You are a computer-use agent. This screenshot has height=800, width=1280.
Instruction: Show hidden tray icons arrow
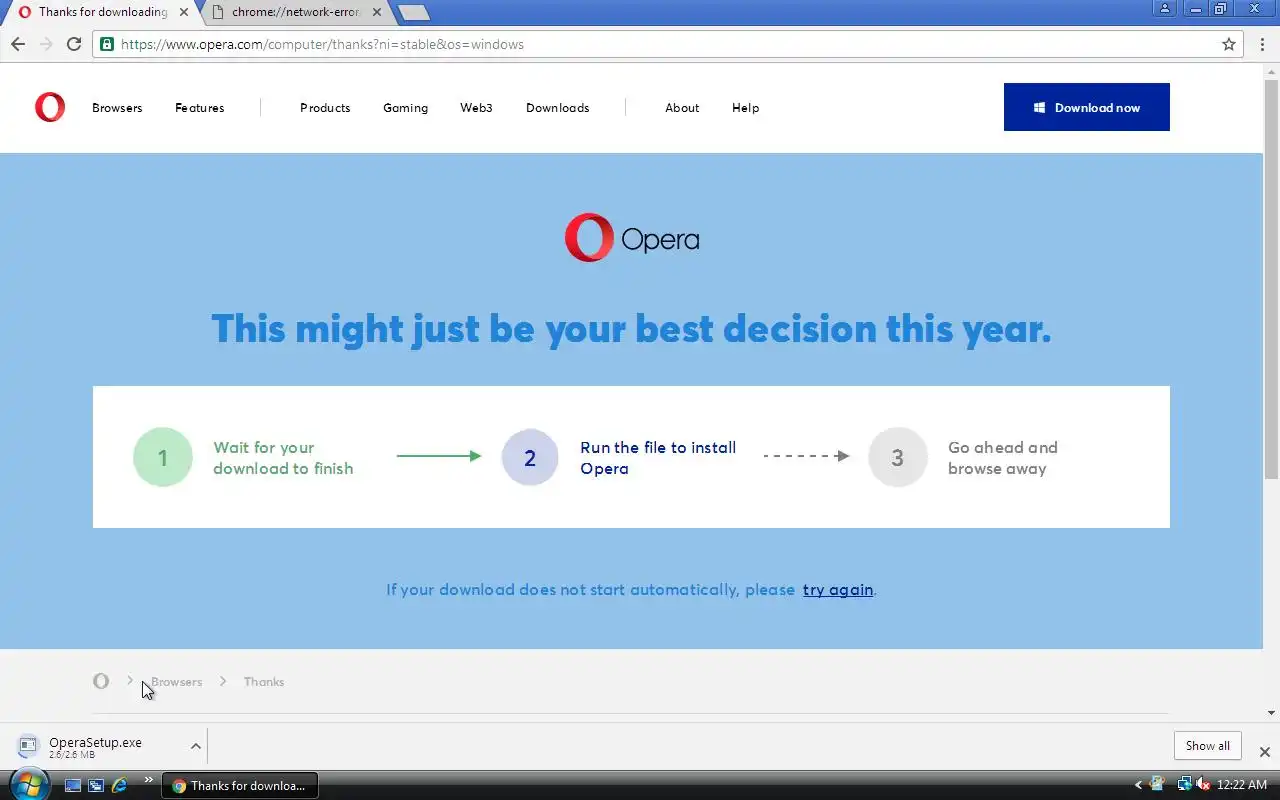(1138, 785)
